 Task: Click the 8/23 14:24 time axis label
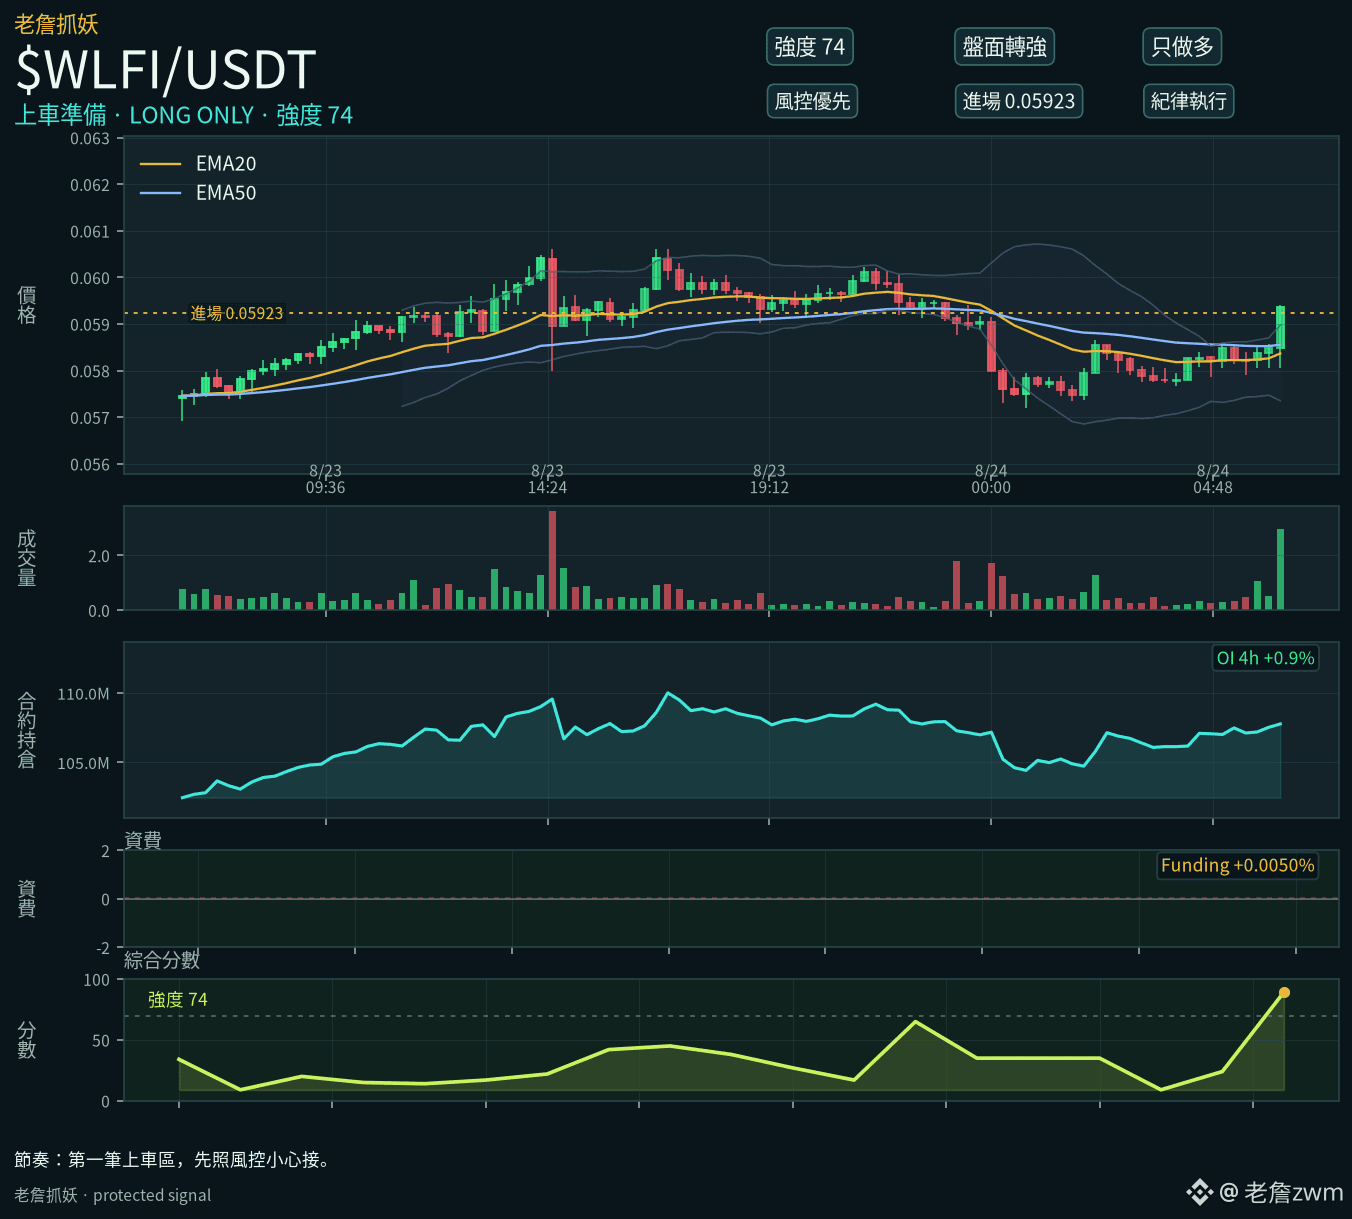(x=547, y=479)
